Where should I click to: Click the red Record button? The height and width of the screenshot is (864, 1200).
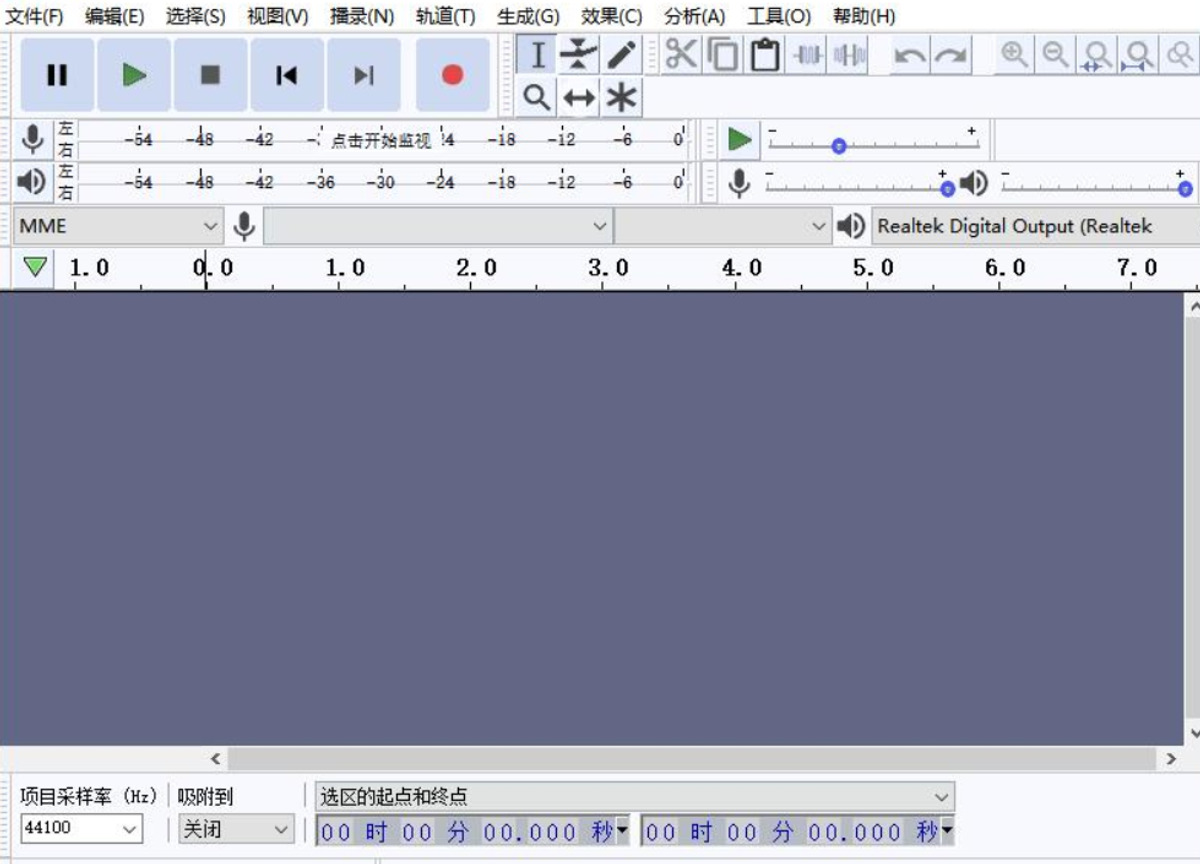452,75
